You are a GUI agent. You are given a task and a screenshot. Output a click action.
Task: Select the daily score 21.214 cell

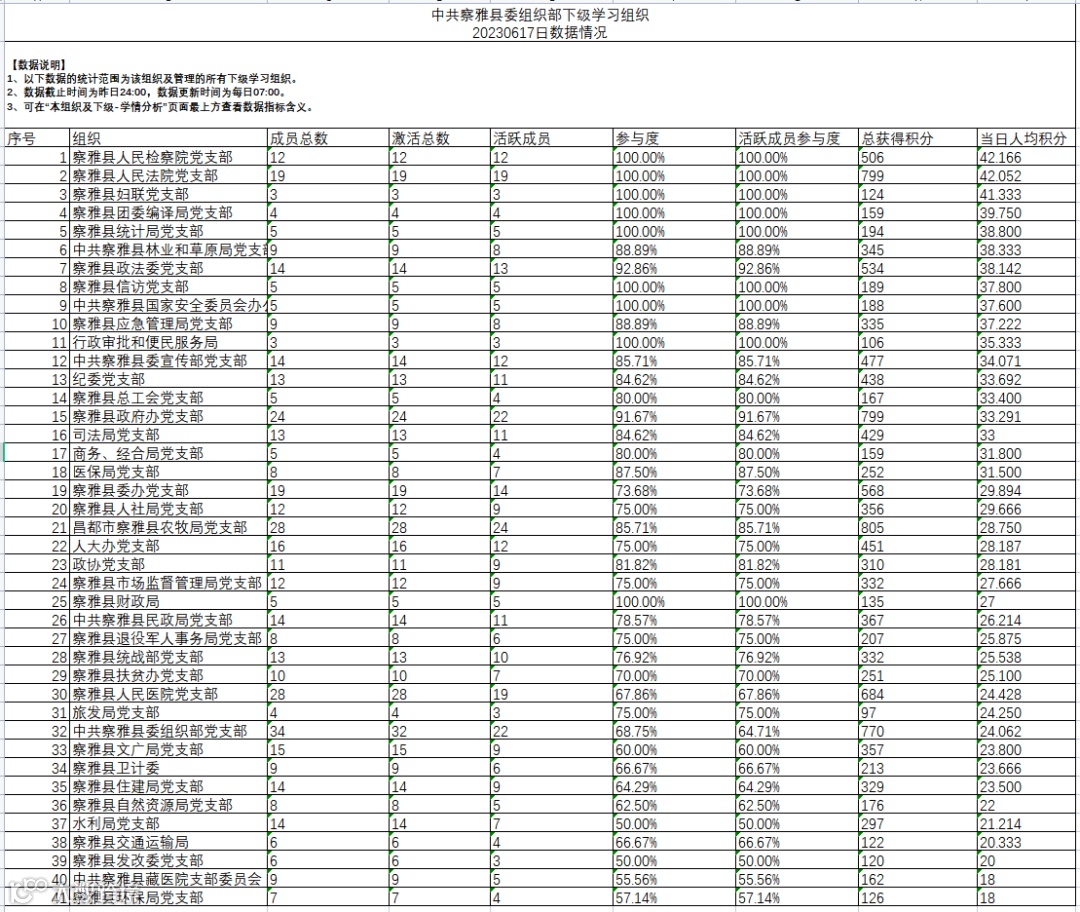(1026, 824)
